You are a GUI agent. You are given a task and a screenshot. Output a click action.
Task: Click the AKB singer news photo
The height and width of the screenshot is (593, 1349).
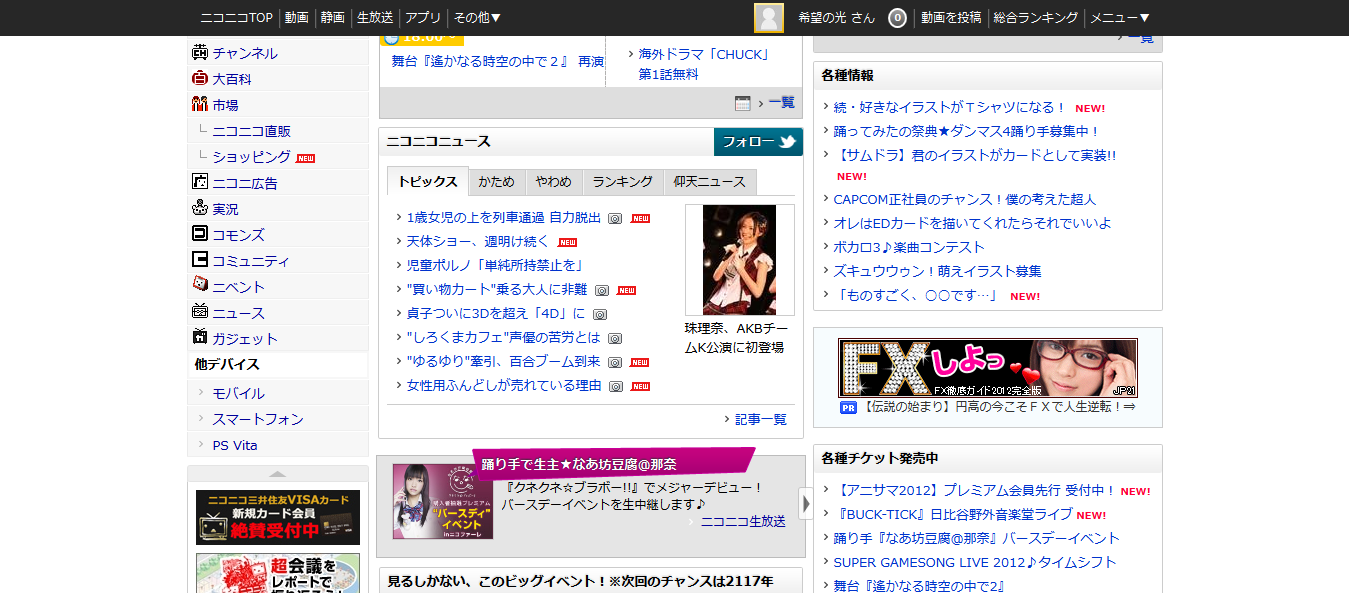[x=740, y=260]
